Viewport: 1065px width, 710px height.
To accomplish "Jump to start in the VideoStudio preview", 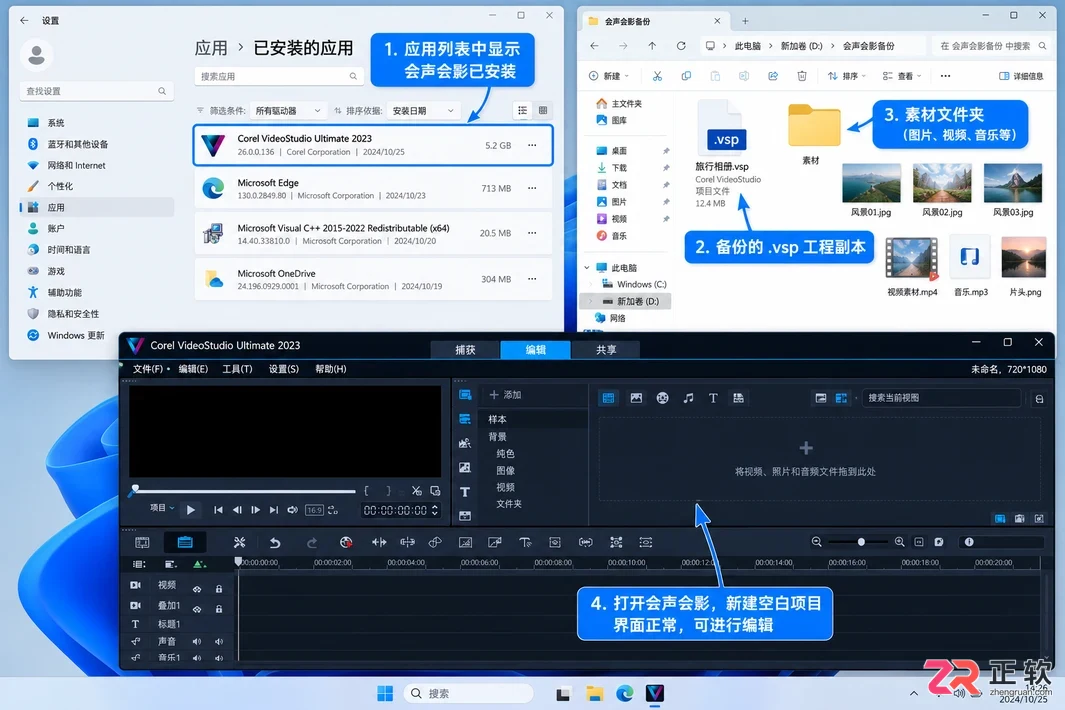I will (x=218, y=510).
